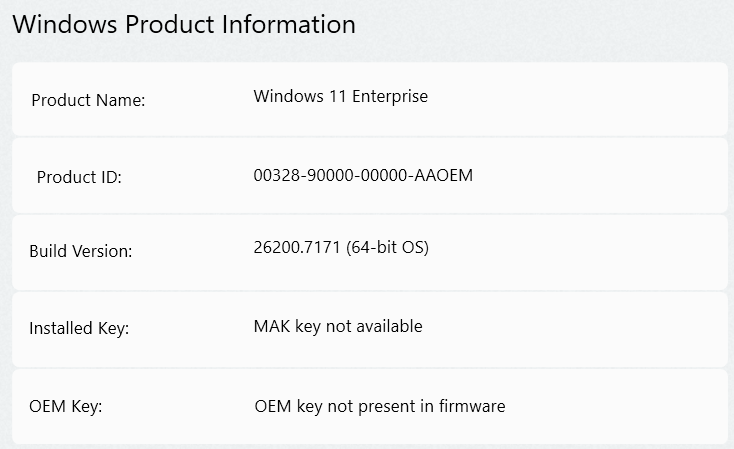Select the Product ID label
The height and width of the screenshot is (449, 734).
pyautogui.click(x=79, y=177)
